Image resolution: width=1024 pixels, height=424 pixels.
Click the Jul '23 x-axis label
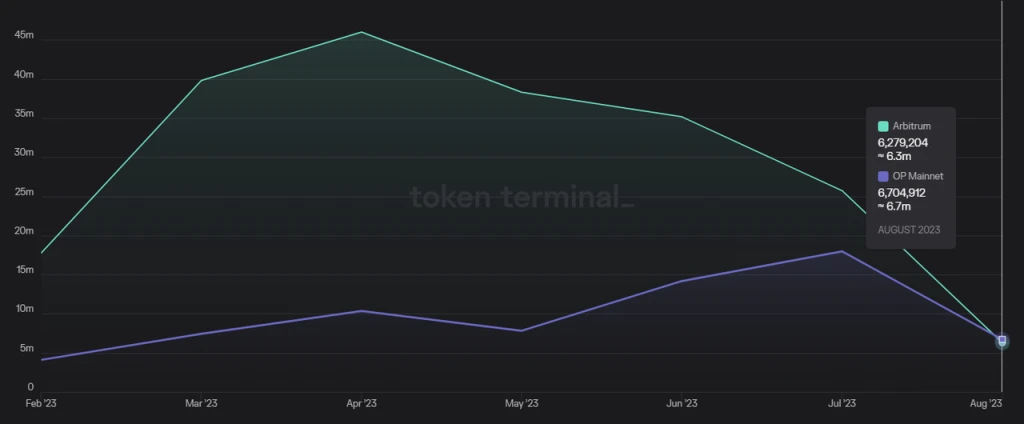pyautogui.click(x=841, y=404)
